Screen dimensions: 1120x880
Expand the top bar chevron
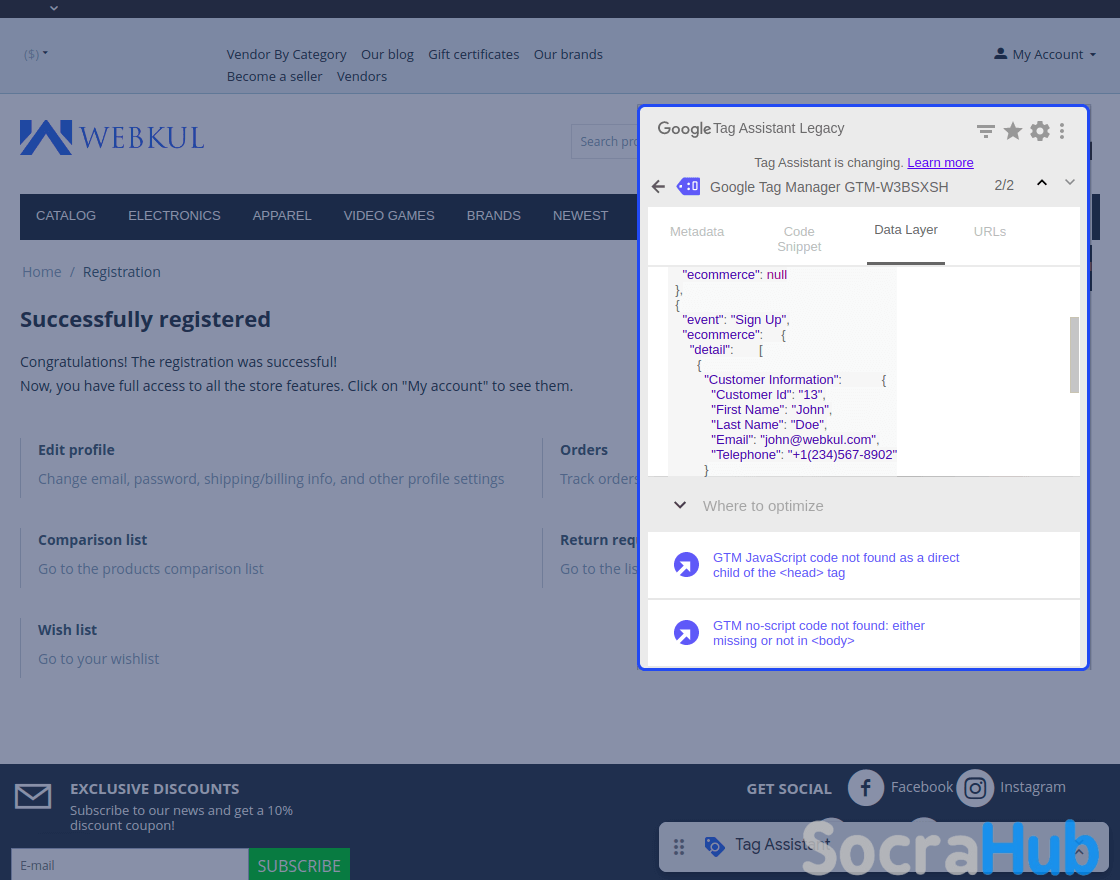[54, 9]
